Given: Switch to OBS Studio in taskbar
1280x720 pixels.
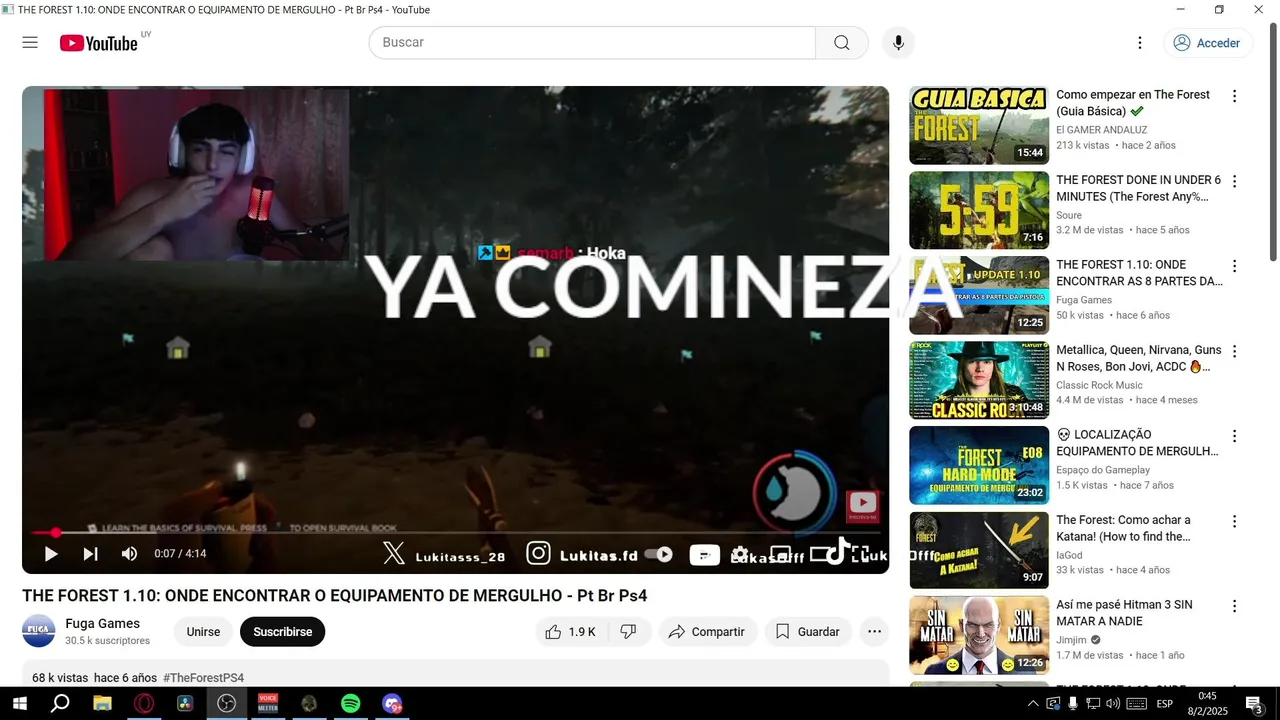Looking at the screenshot, I should 227,704.
